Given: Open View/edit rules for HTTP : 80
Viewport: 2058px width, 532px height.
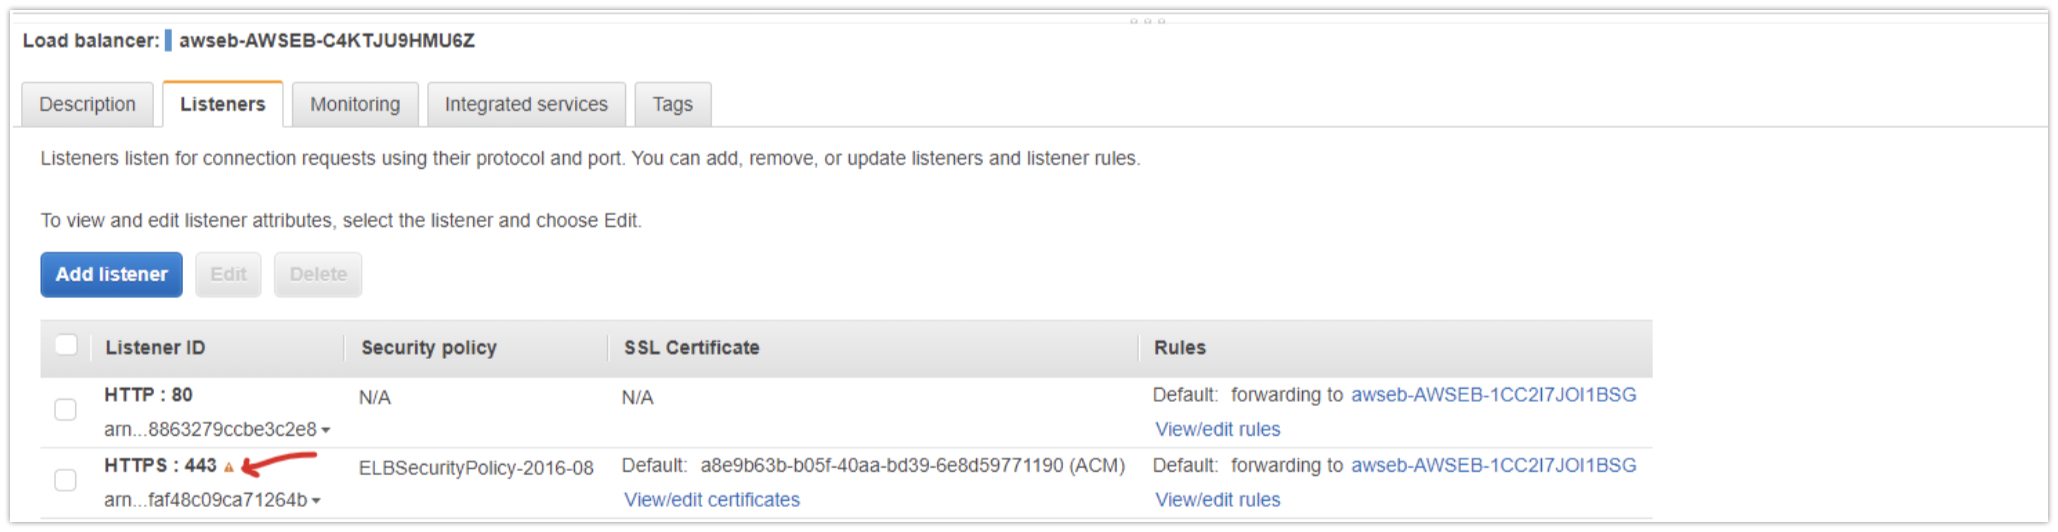Looking at the screenshot, I should (x=1217, y=429).
